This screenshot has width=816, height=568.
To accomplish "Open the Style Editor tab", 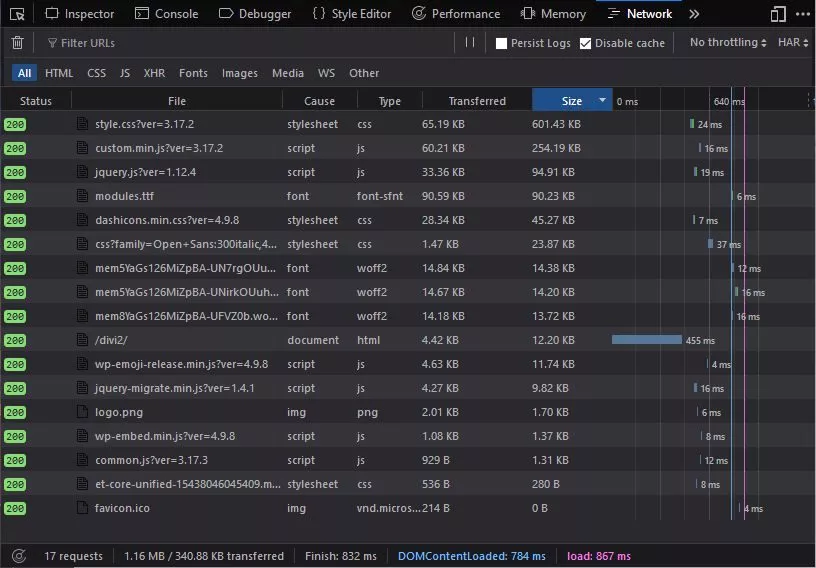I will (x=351, y=14).
